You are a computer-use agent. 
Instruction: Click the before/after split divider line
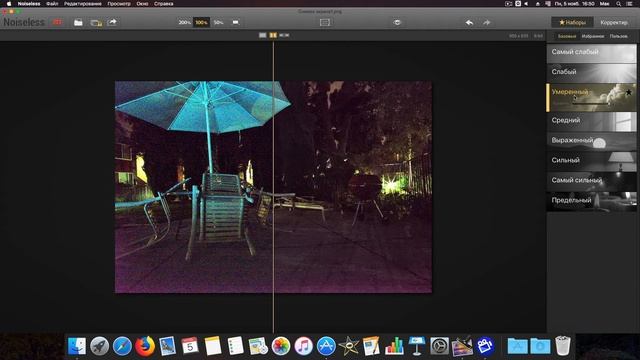pos(273,187)
